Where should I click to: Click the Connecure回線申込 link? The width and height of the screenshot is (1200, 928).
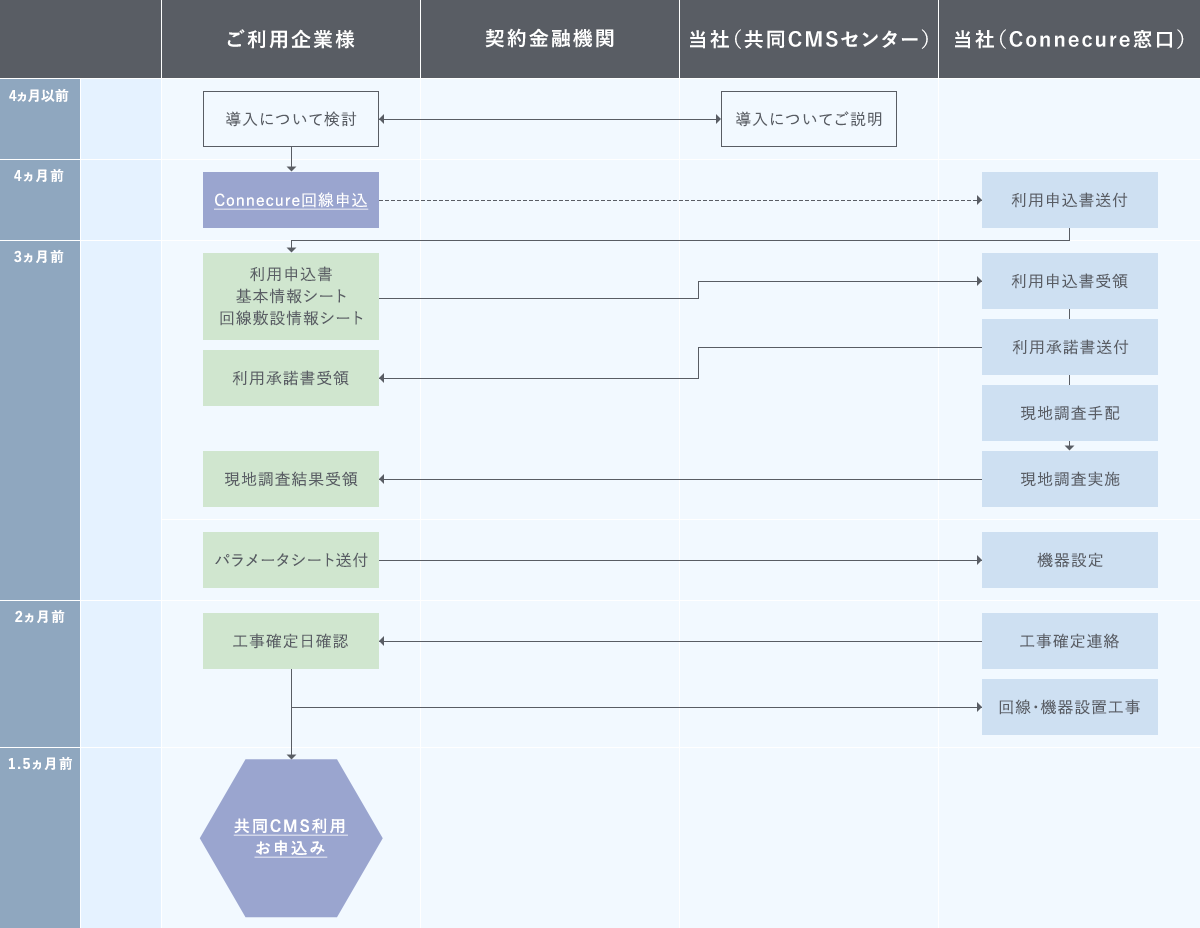pos(291,200)
